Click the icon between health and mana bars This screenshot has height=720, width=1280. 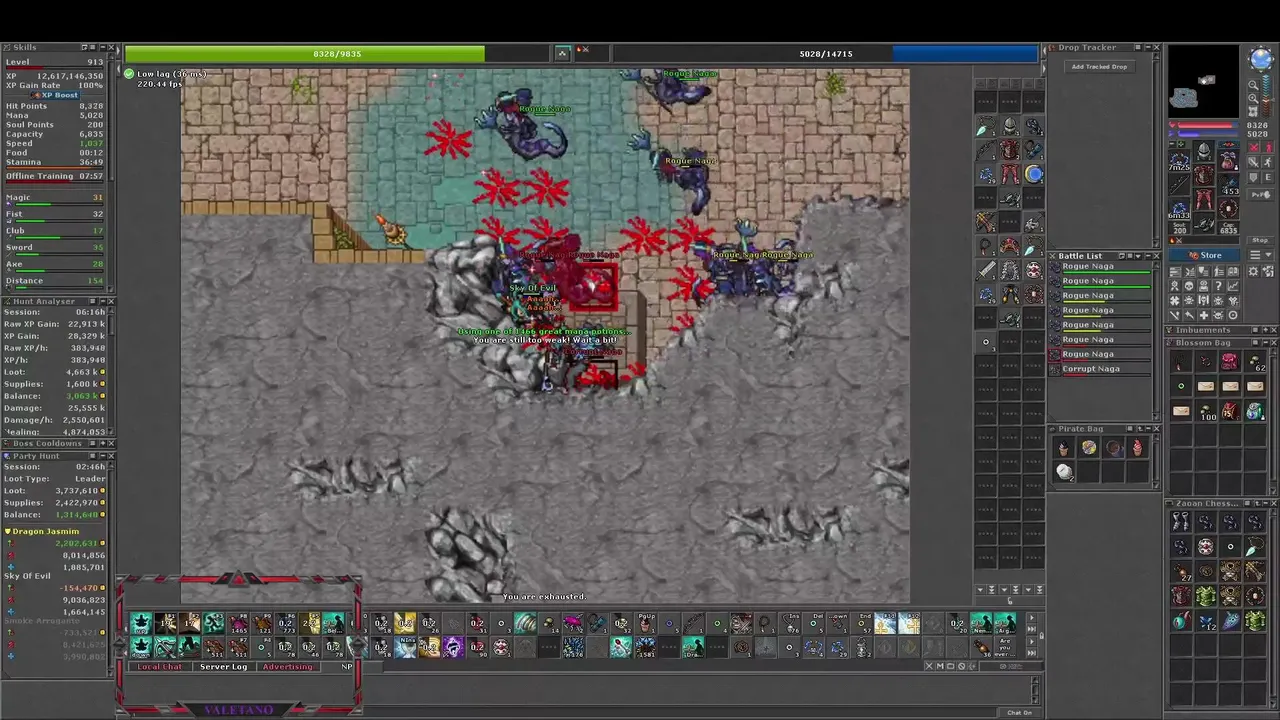coord(562,53)
